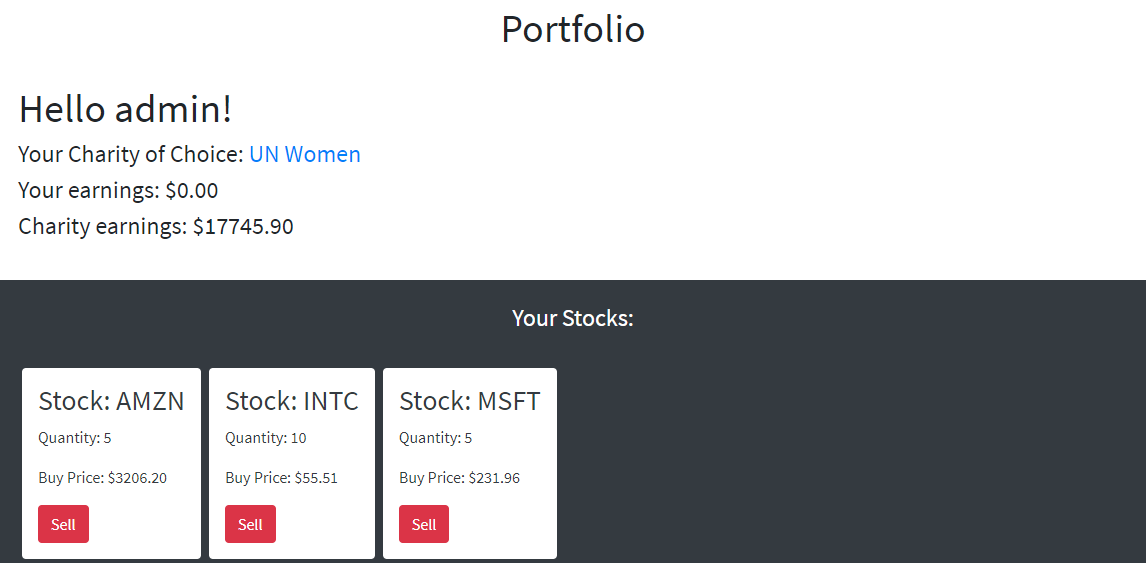Click MSFT Quantity: 5 text

(x=436, y=438)
